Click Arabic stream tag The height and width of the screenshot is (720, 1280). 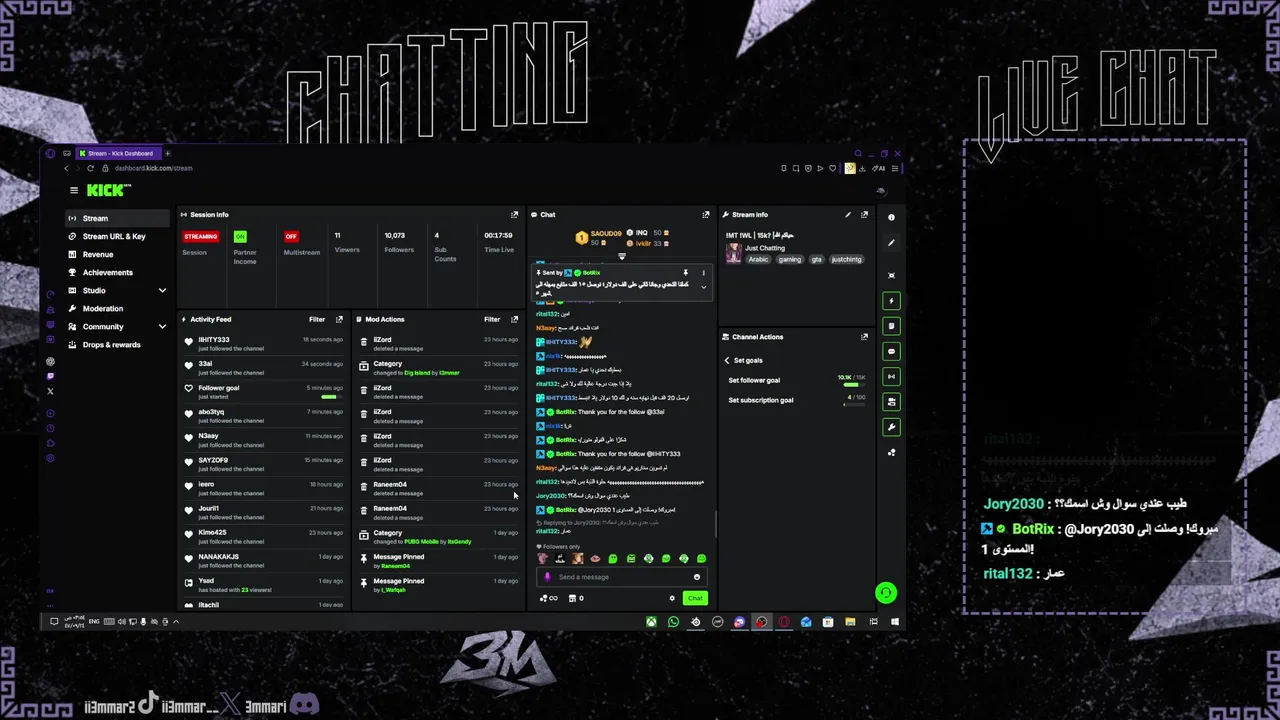click(x=759, y=259)
